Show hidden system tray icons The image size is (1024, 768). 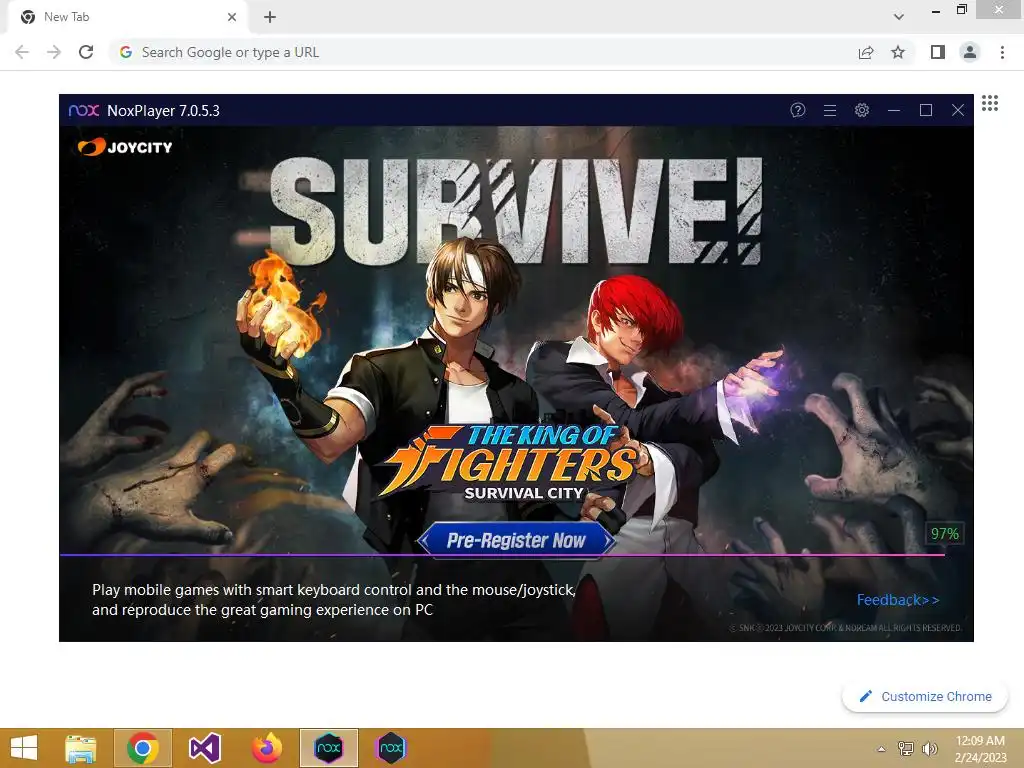882,749
